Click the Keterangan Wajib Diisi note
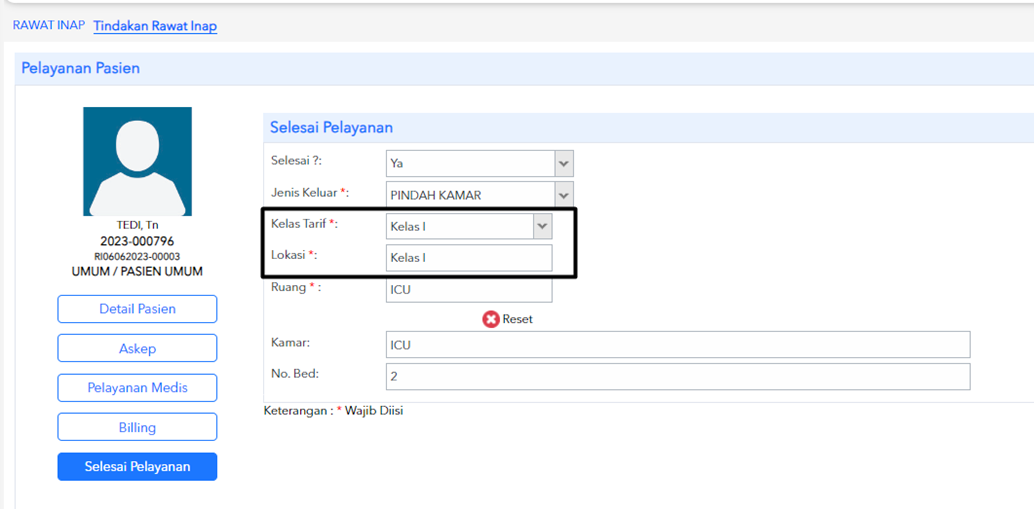The width and height of the screenshot is (1034, 509). point(333,411)
